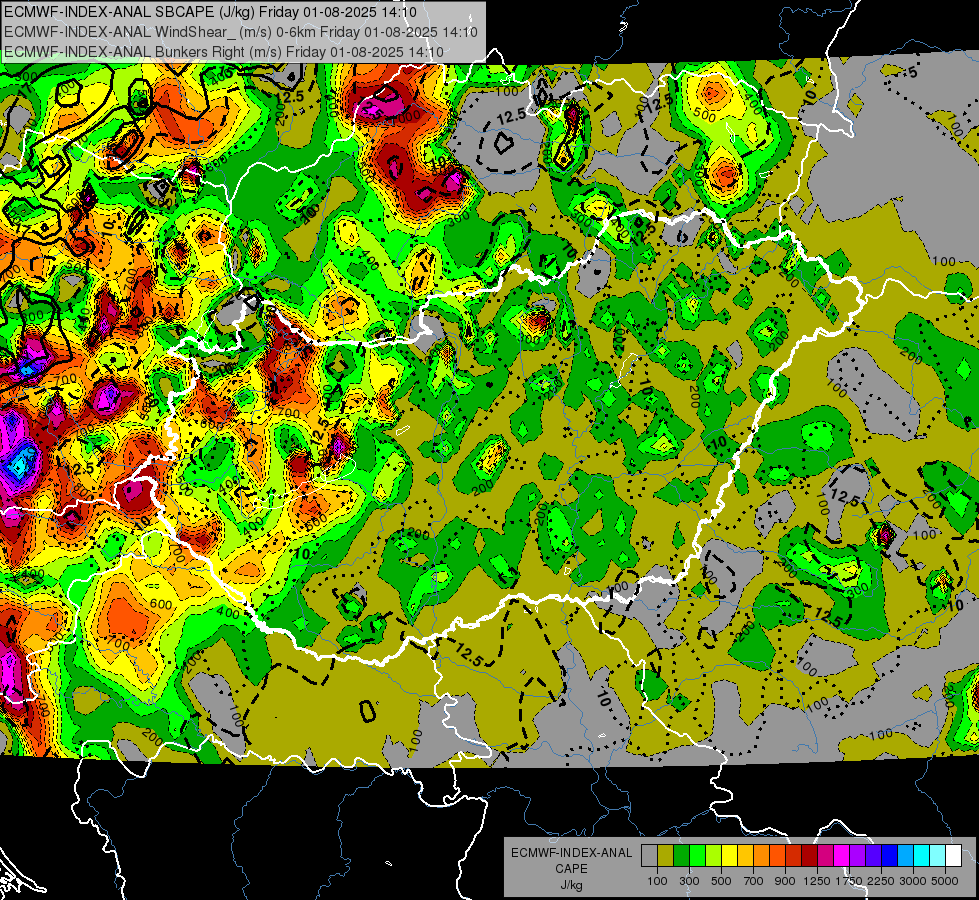The image size is (979, 900).
Task: Click the ECMWF-INDEX-ANAL label in legend box
Action: (572, 853)
